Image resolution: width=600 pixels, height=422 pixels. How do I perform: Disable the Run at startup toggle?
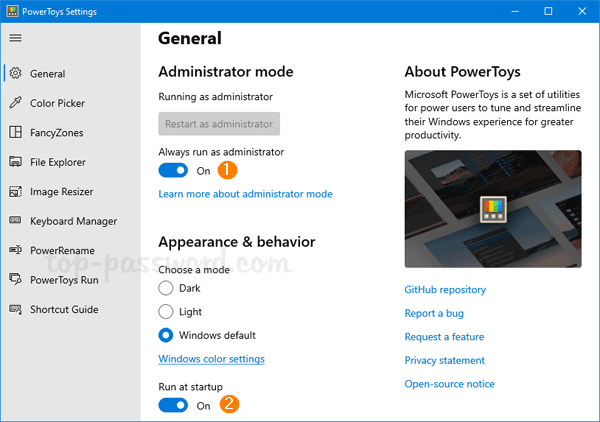(x=173, y=405)
